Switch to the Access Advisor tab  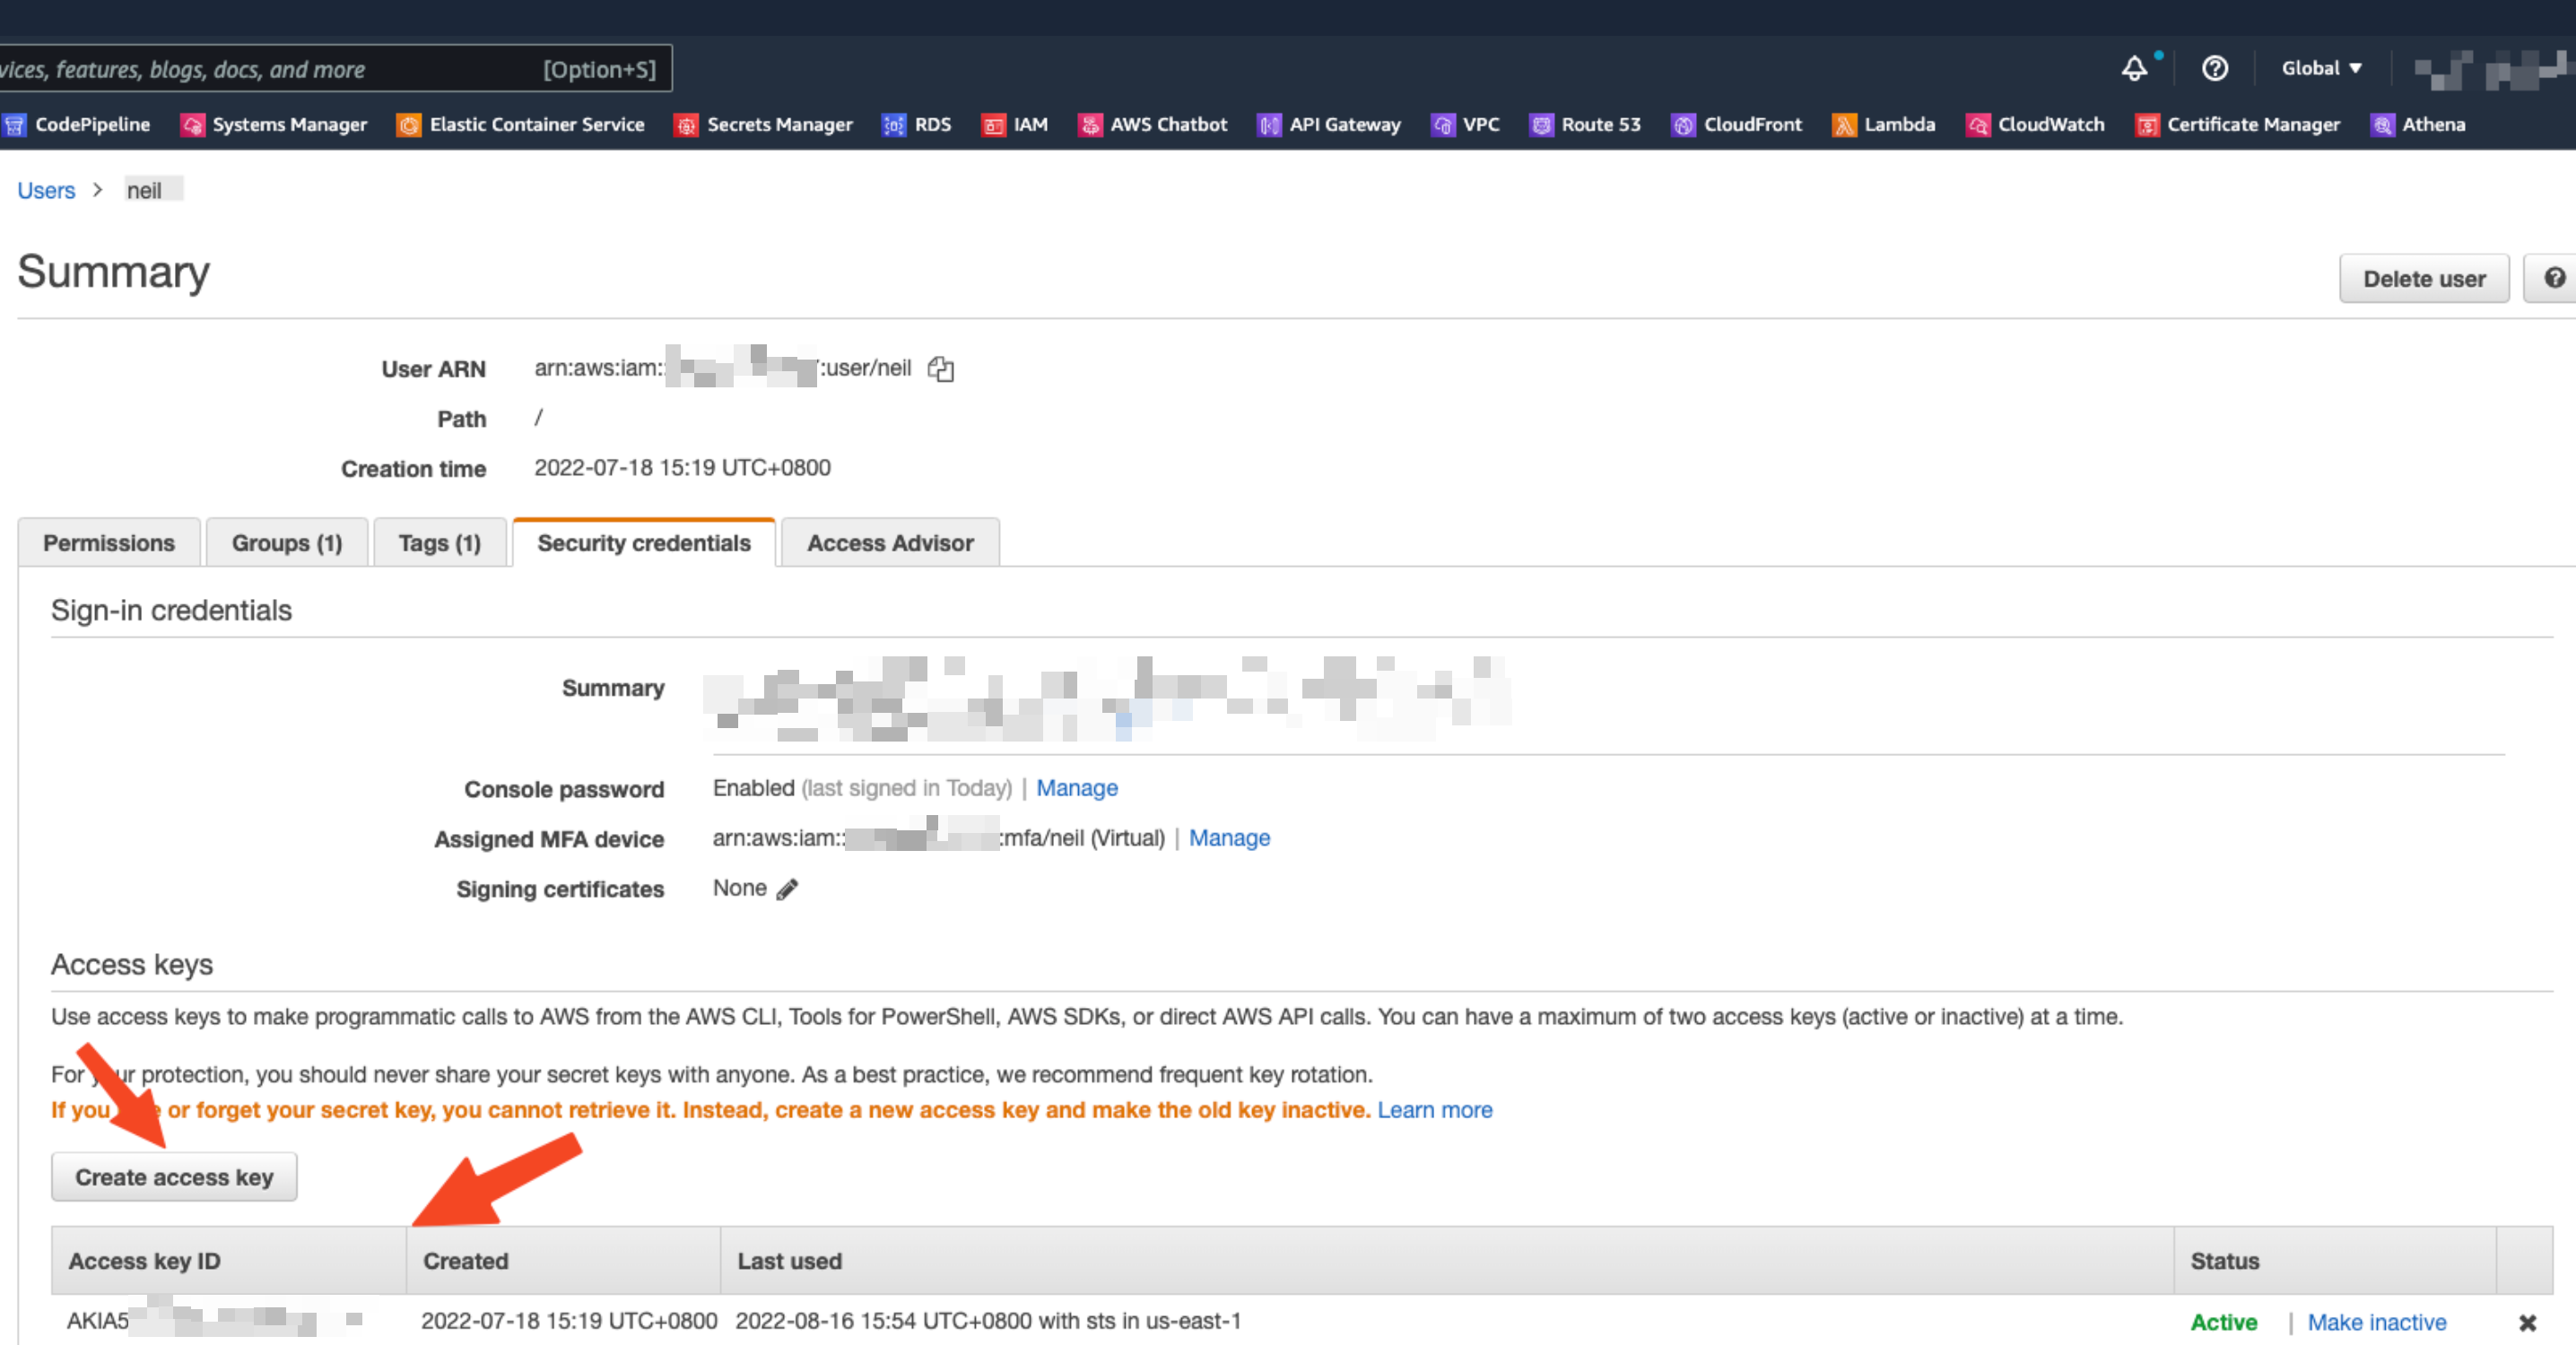[890, 543]
